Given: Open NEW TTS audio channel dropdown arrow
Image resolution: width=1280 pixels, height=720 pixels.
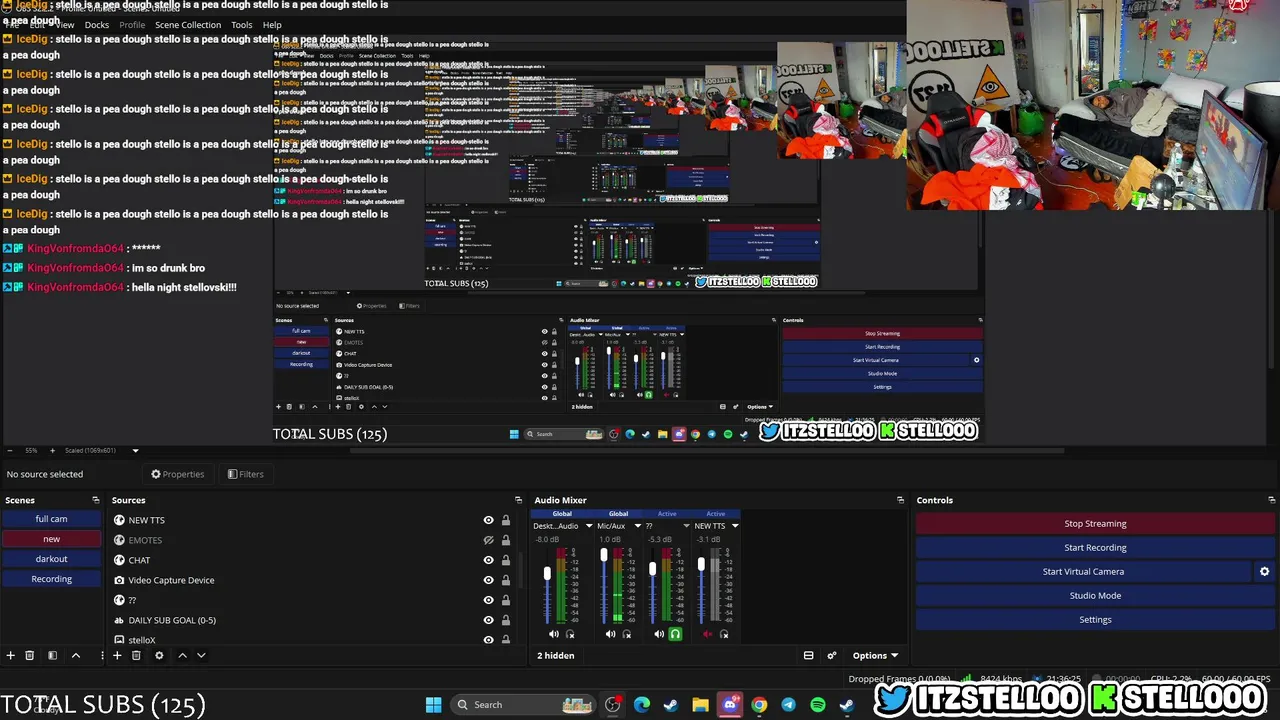Looking at the screenshot, I should 735,526.
